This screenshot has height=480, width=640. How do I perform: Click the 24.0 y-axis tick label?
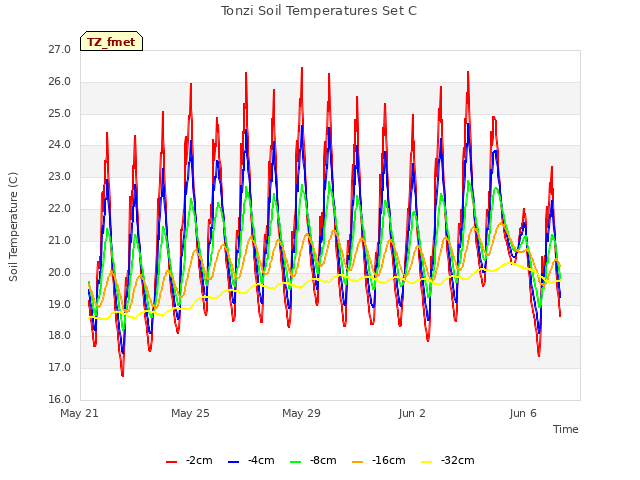[x=60, y=145]
